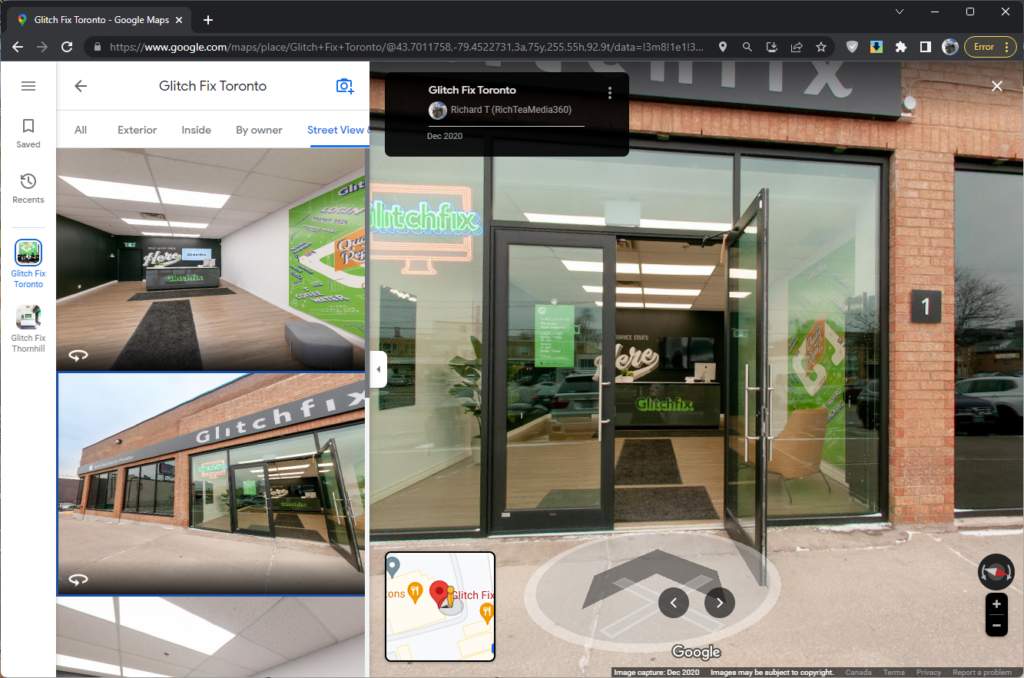Click the Report a problem link
1024x678 pixels.
pyautogui.click(x=982, y=672)
